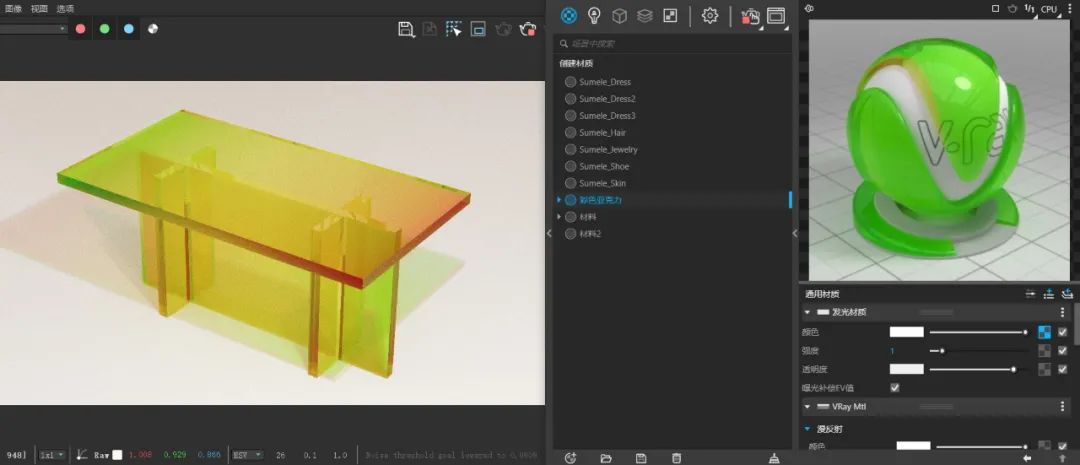1080x465 pixels.
Task: Expand the 材料 material arrow
Action: [x=559, y=217]
